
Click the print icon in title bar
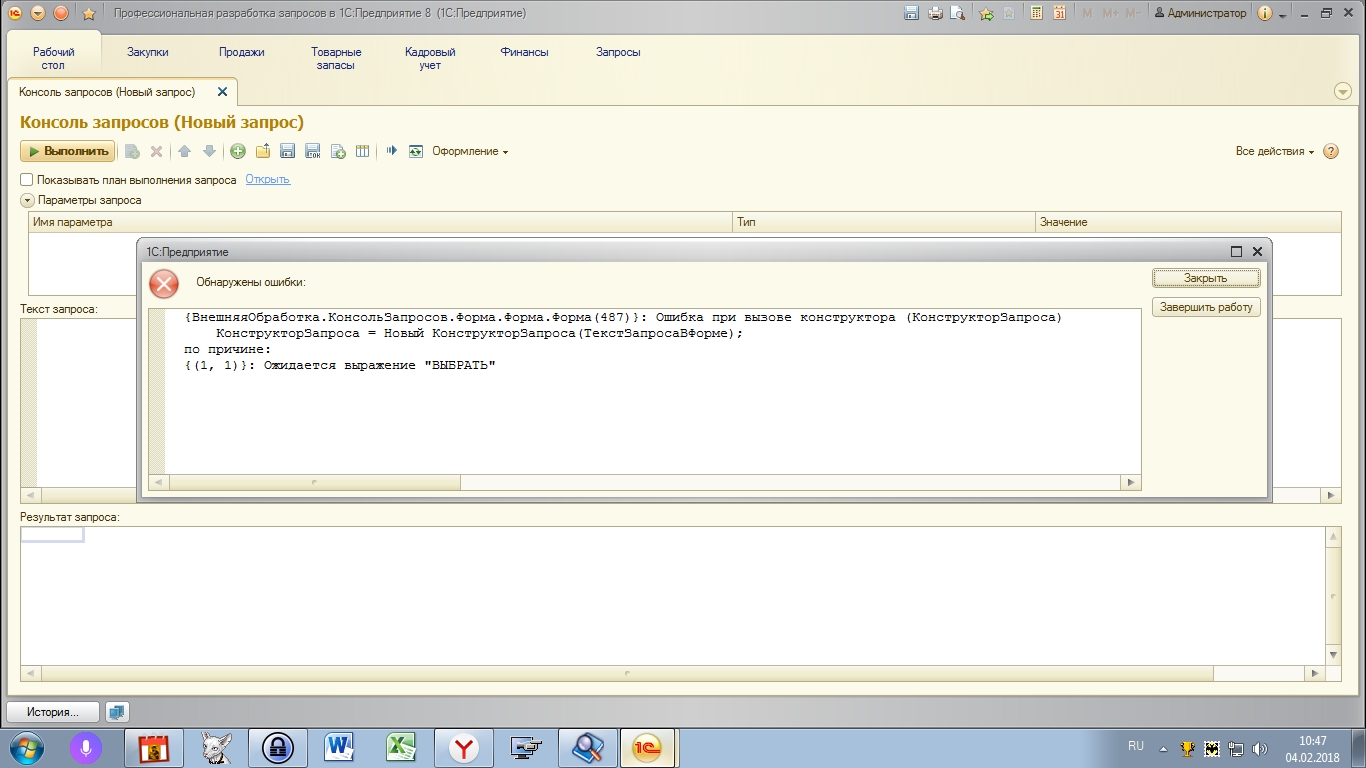pyautogui.click(x=935, y=13)
